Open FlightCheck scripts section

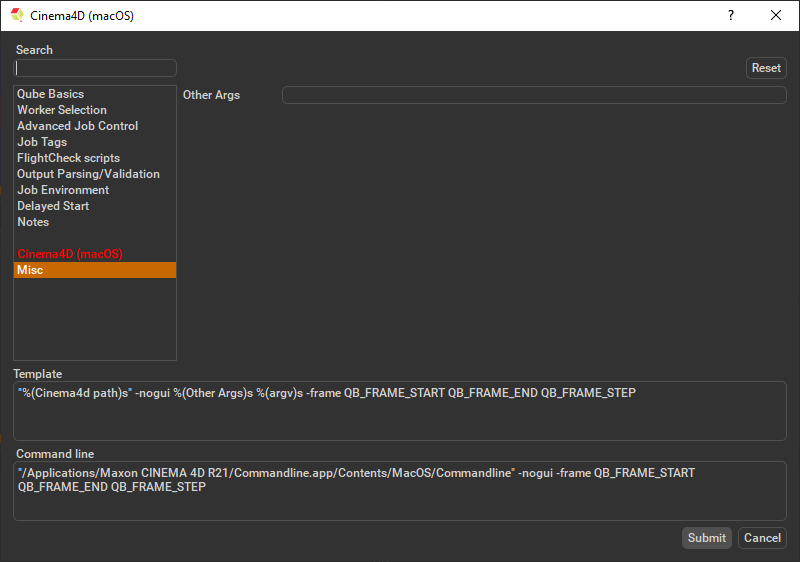[x=68, y=158]
